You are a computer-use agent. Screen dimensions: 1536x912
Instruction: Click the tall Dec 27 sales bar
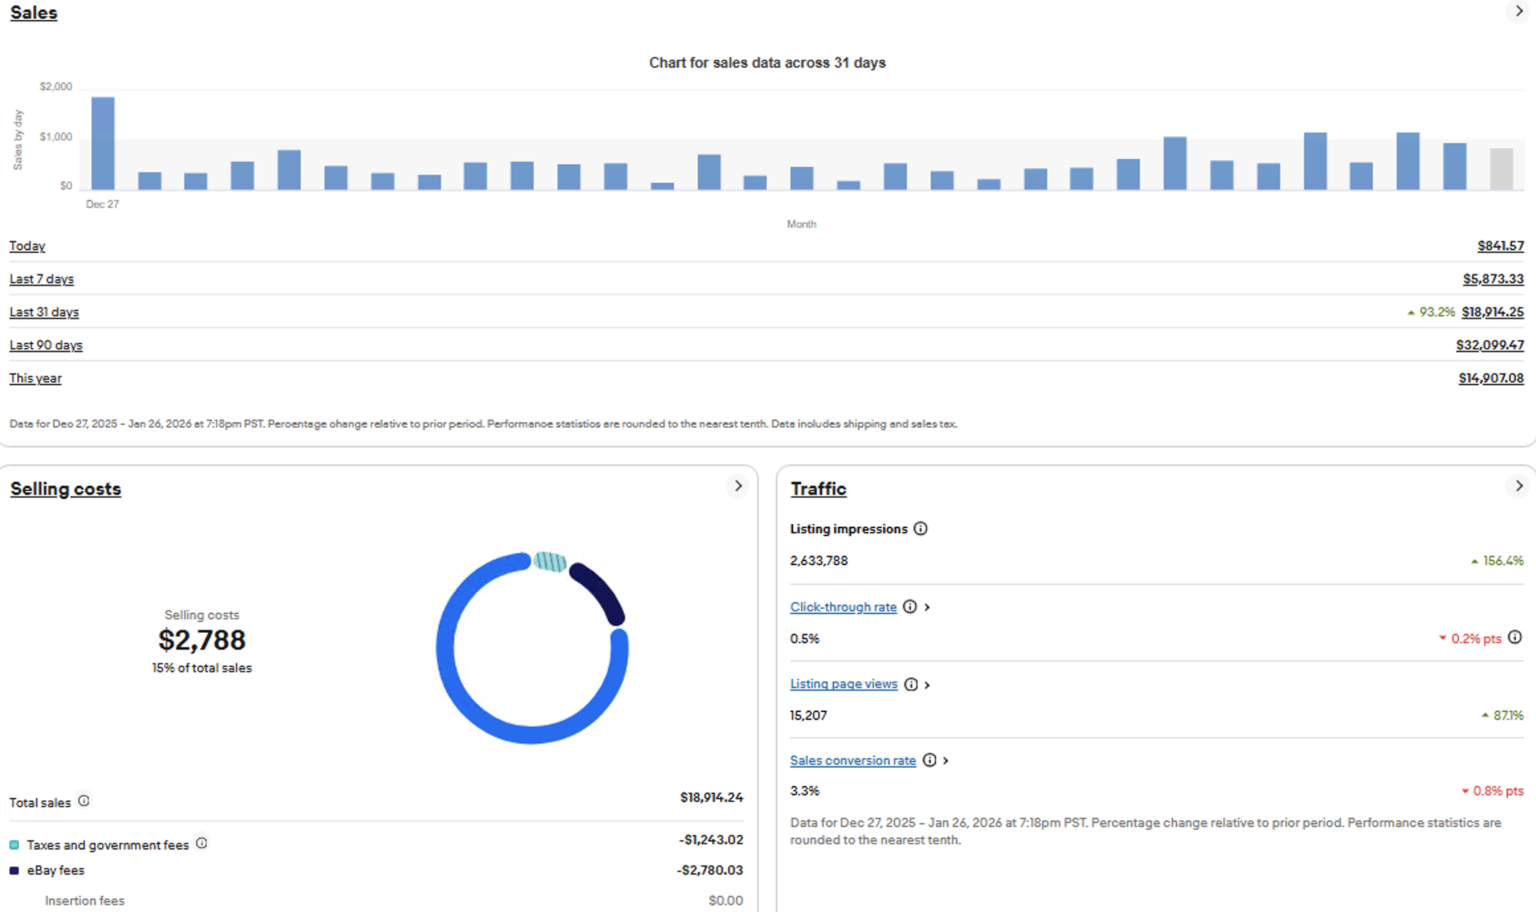coord(103,143)
